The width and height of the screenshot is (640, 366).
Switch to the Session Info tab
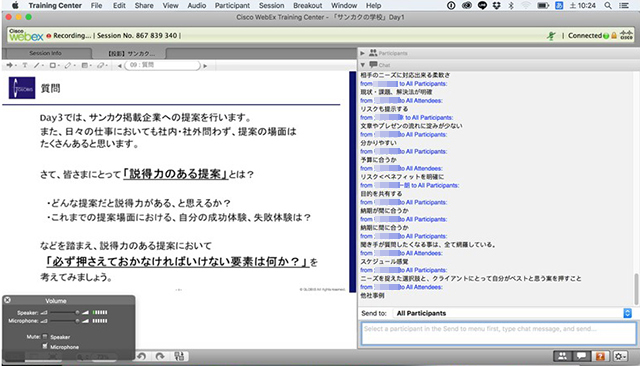(46, 53)
